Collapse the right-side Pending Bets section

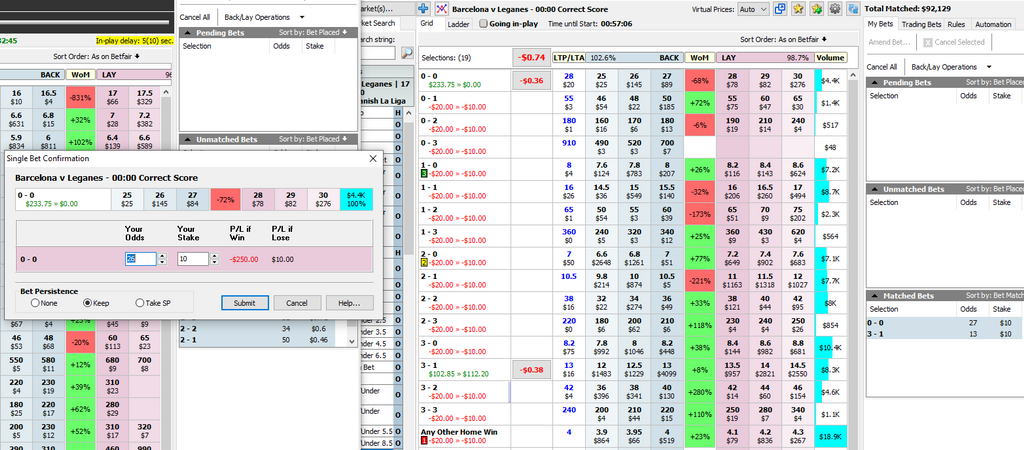pos(872,83)
